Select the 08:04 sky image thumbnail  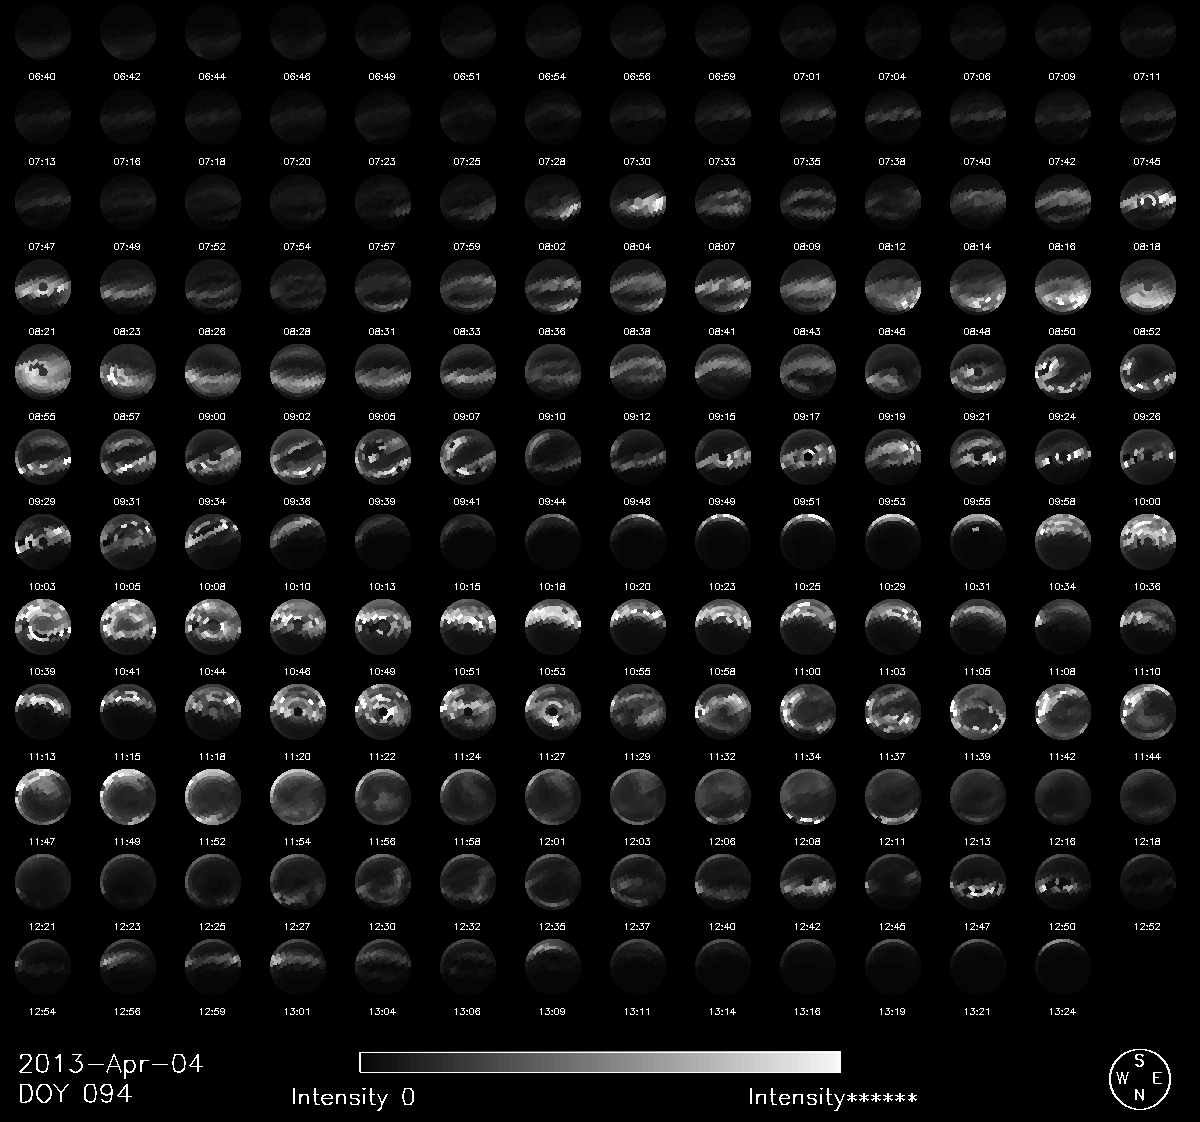[x=637, y=201]
